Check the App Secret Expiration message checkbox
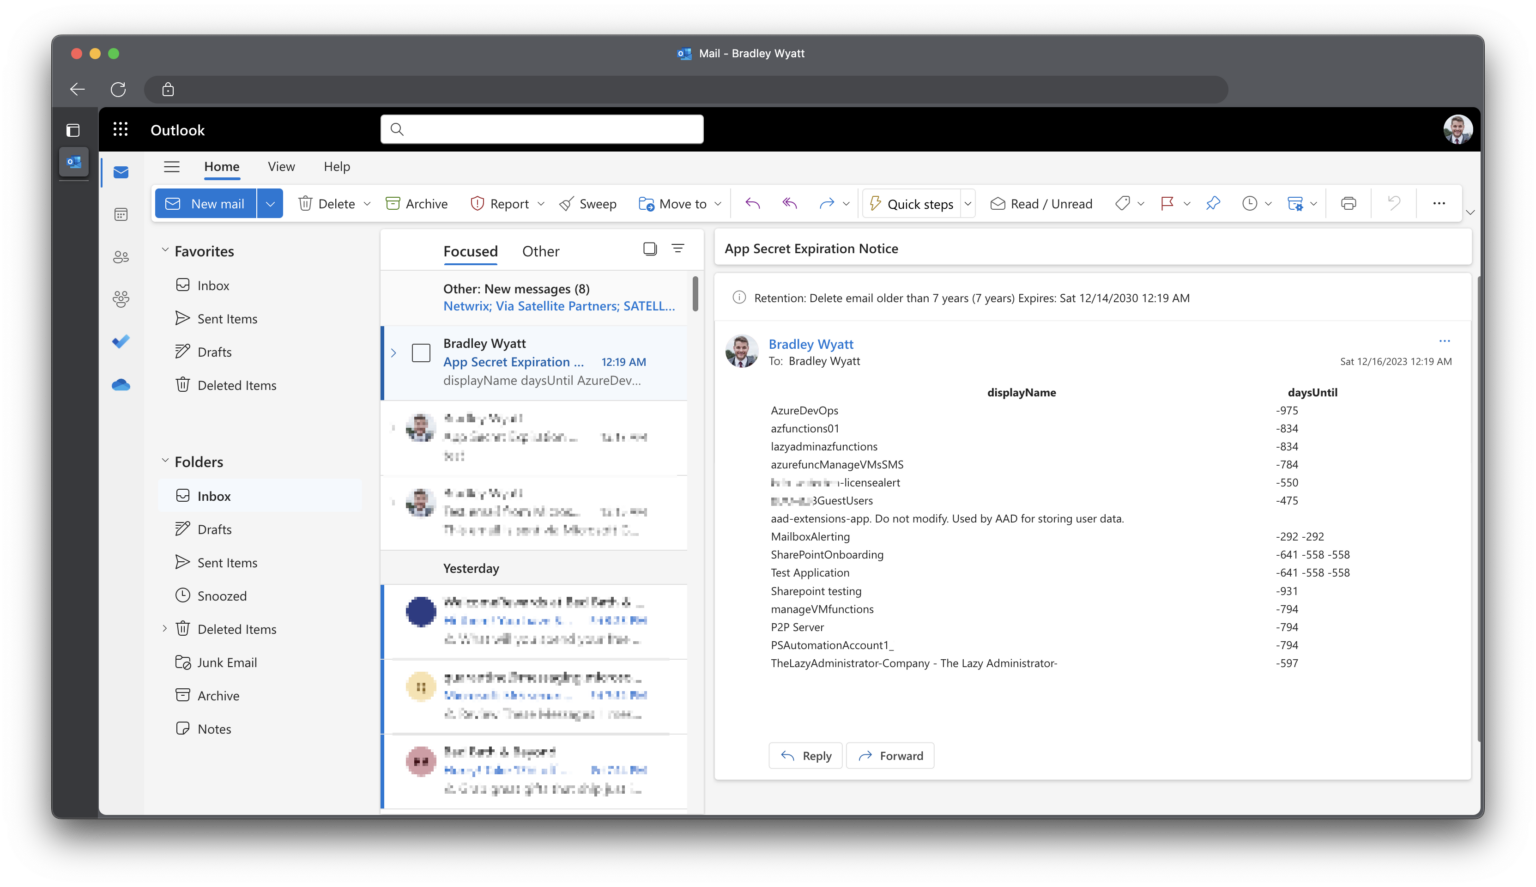The width and height of the screenshot is (1536, 887). [422, 353]
